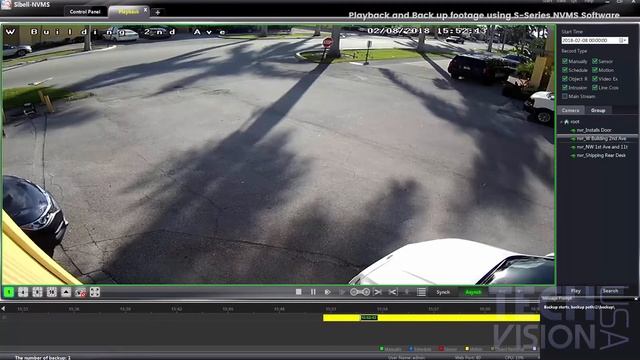Select the single-view 1 layout button
640x360 pixels.
click(9, 292)
